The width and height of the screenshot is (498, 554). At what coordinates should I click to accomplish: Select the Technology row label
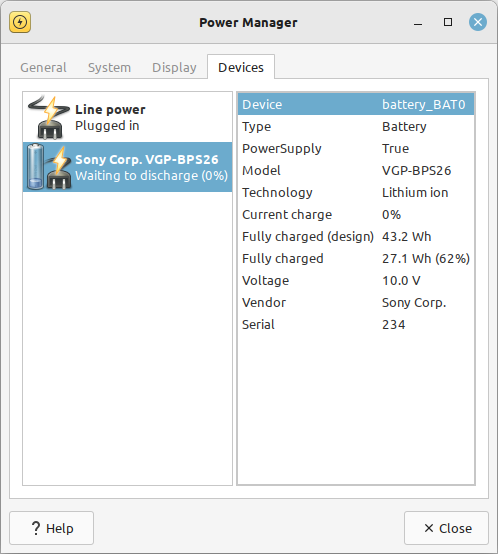coord(277,193)
